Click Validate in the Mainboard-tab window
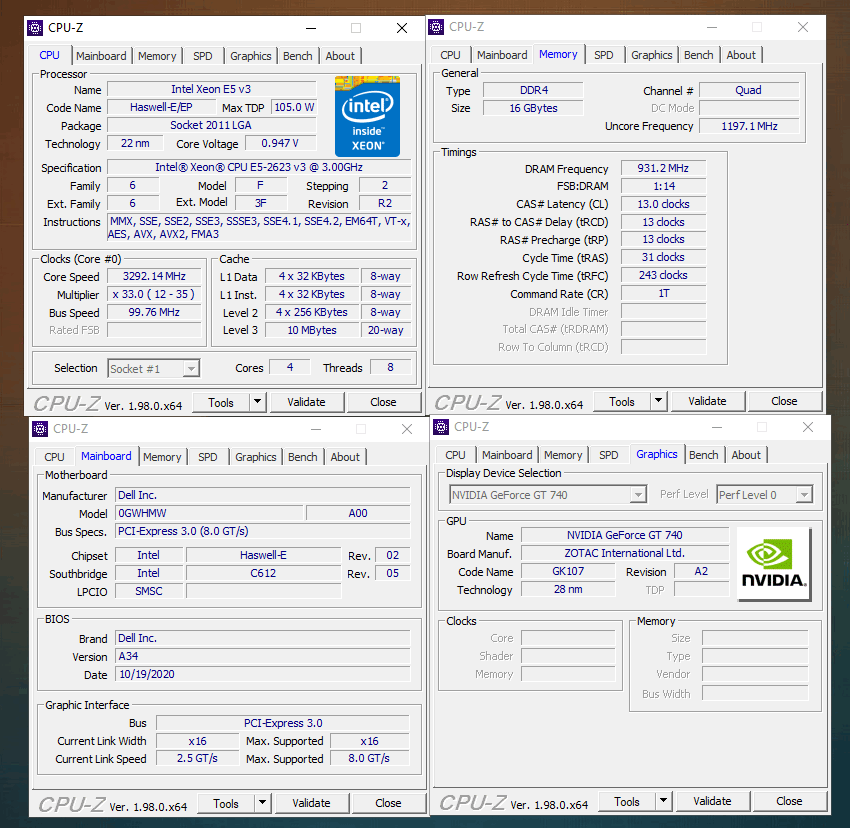Viewport: 850px width, 828px height. [311, 803]
